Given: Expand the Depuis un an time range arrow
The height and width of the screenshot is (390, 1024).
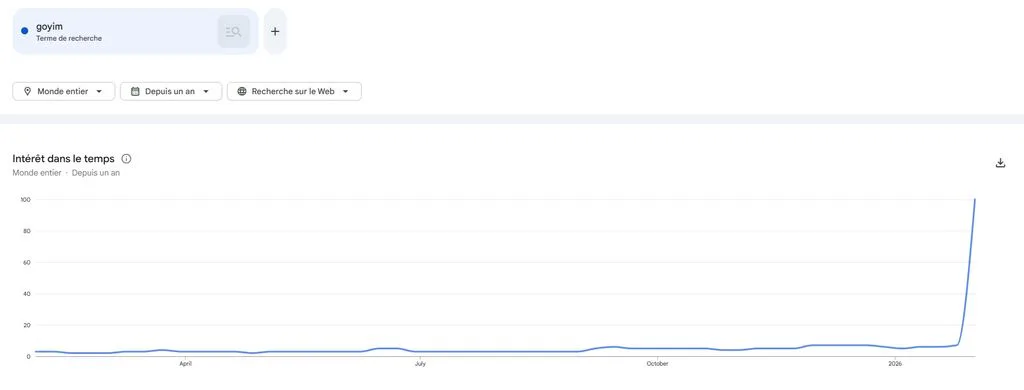Looking at the screenshot, I should coord(206,91).
